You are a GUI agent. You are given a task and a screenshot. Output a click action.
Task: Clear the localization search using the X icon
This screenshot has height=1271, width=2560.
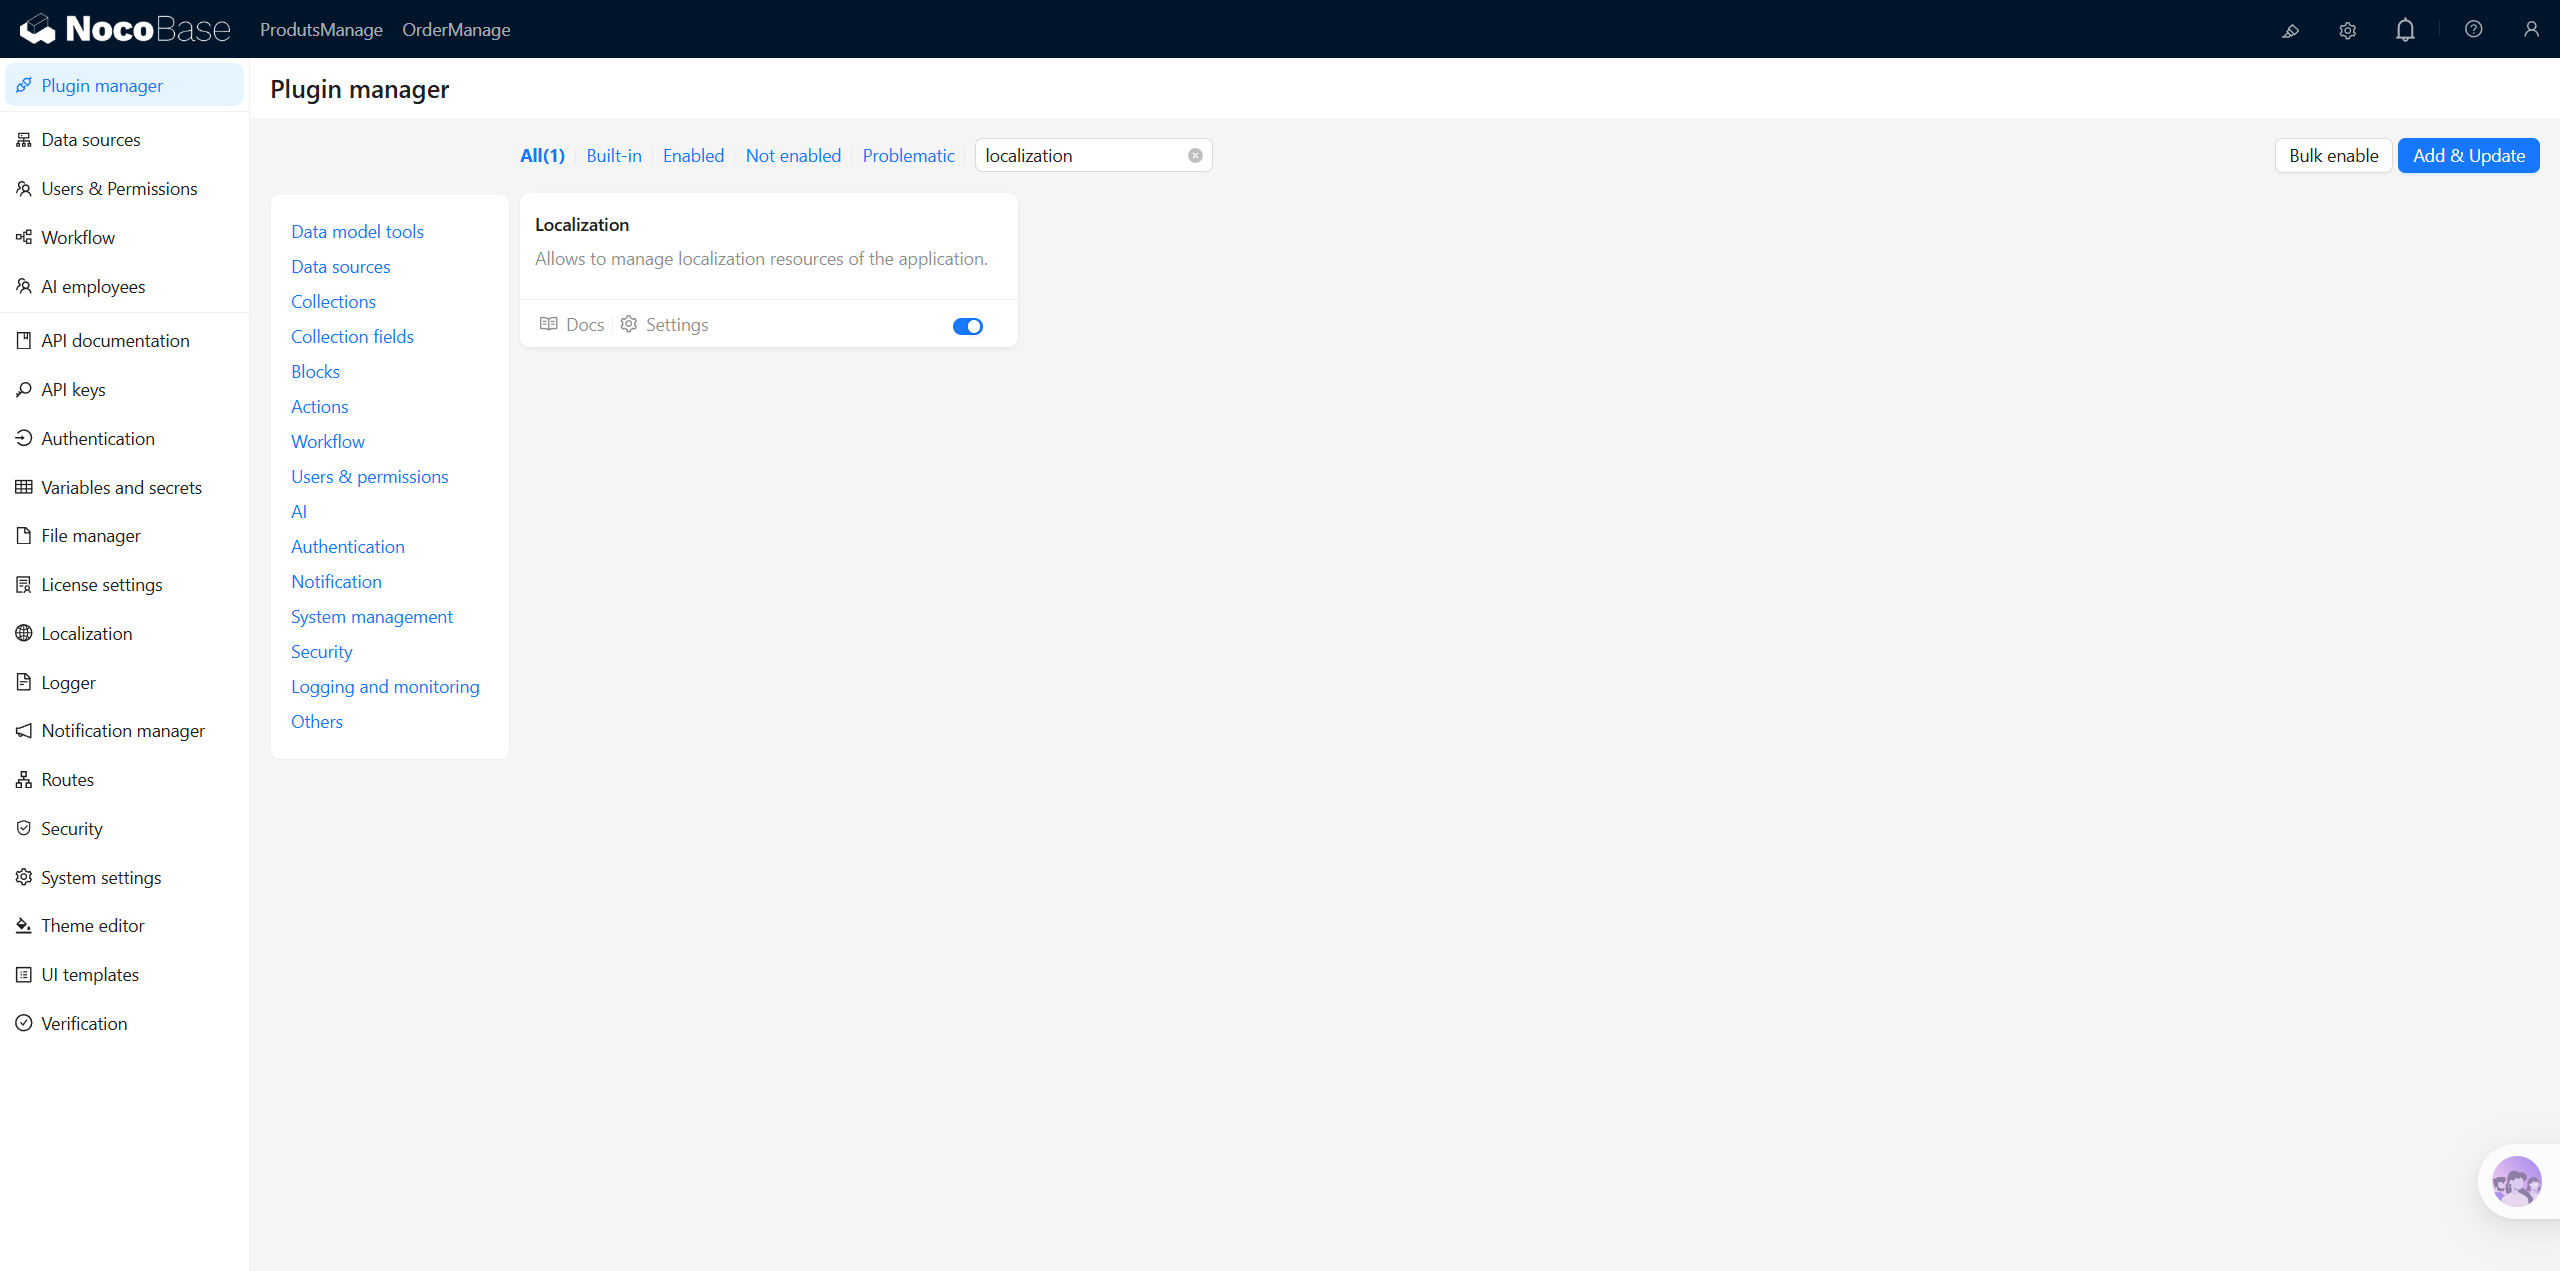(x=1194, y=155)
